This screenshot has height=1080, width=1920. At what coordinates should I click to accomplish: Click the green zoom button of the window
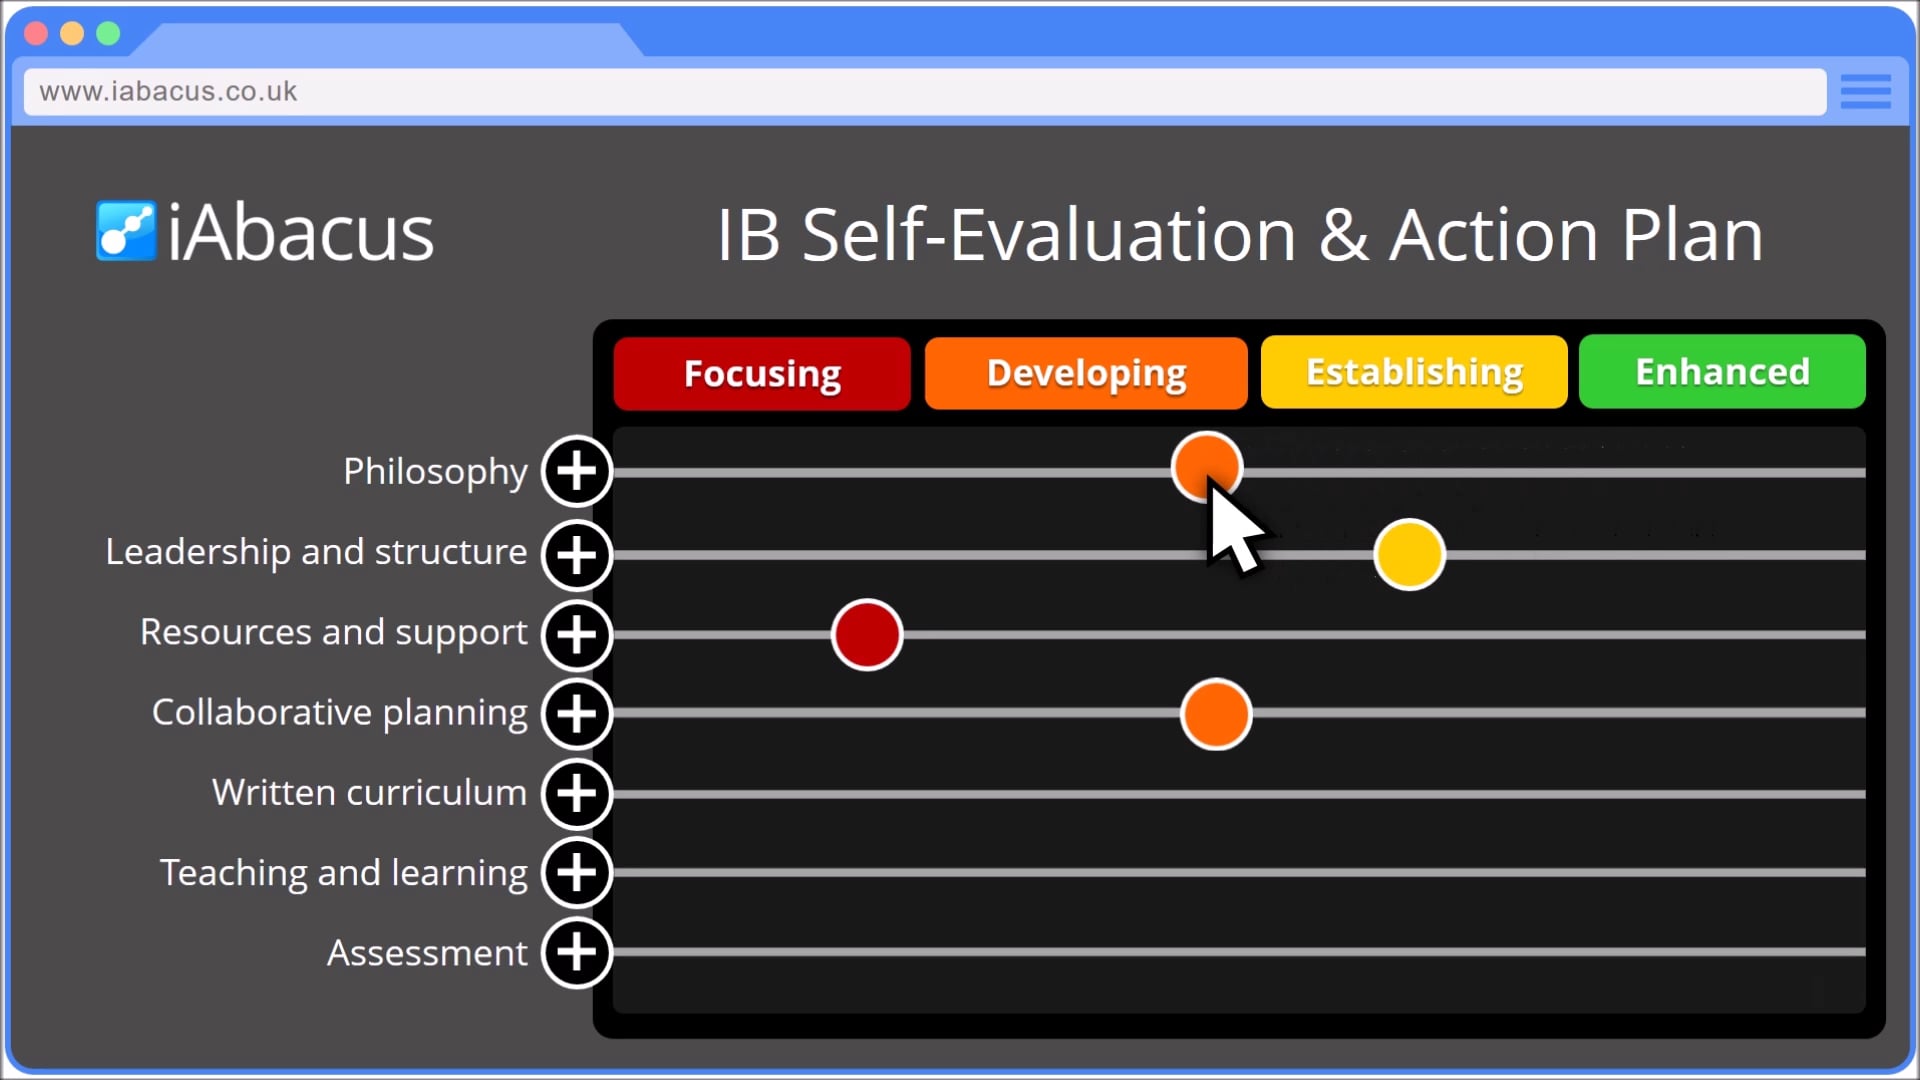coord(108,33)
